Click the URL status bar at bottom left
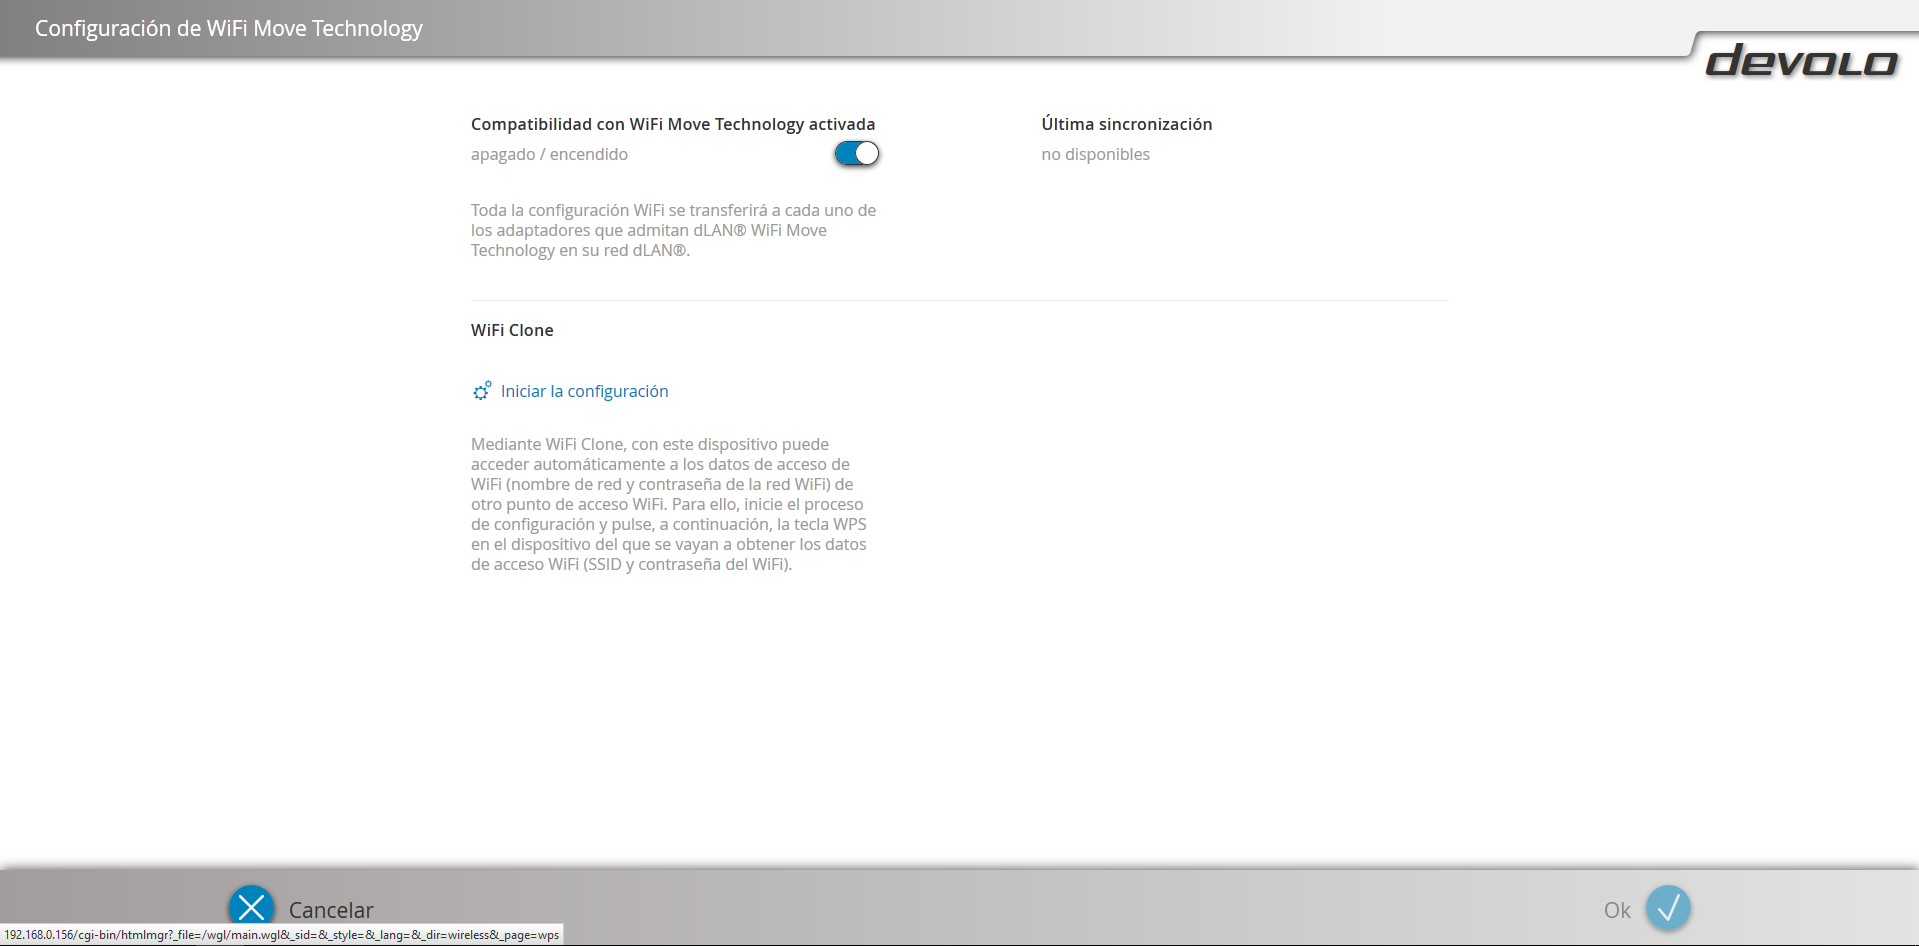 click(x=282, y=935)
